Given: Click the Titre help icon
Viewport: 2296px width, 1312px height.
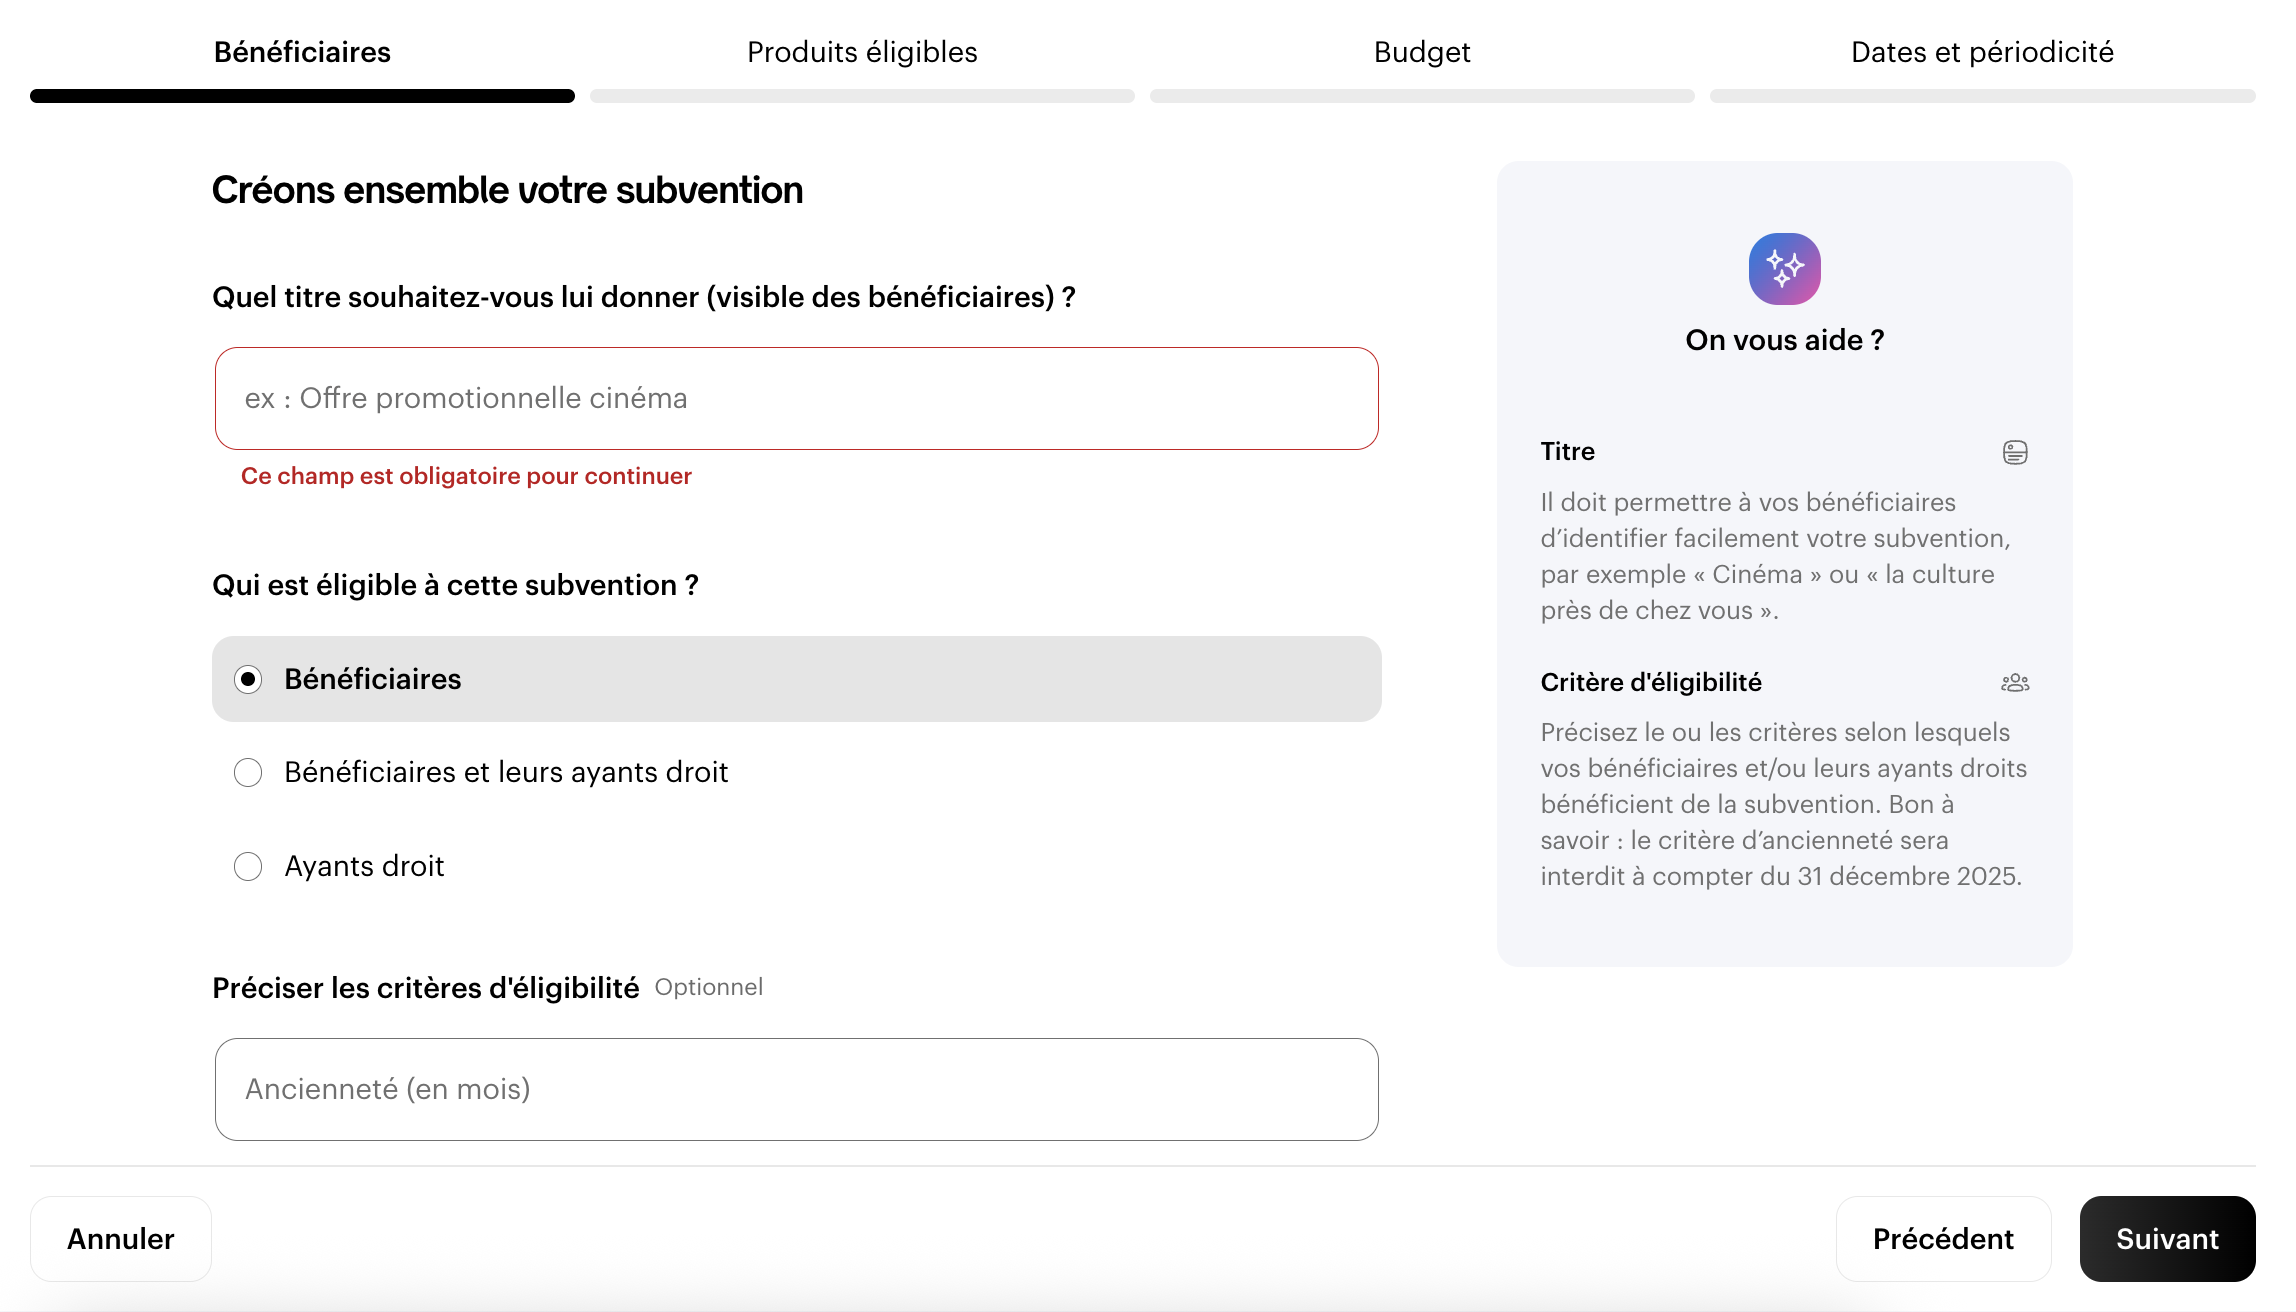Looking at the screenshot, I should pos(2015,452).
